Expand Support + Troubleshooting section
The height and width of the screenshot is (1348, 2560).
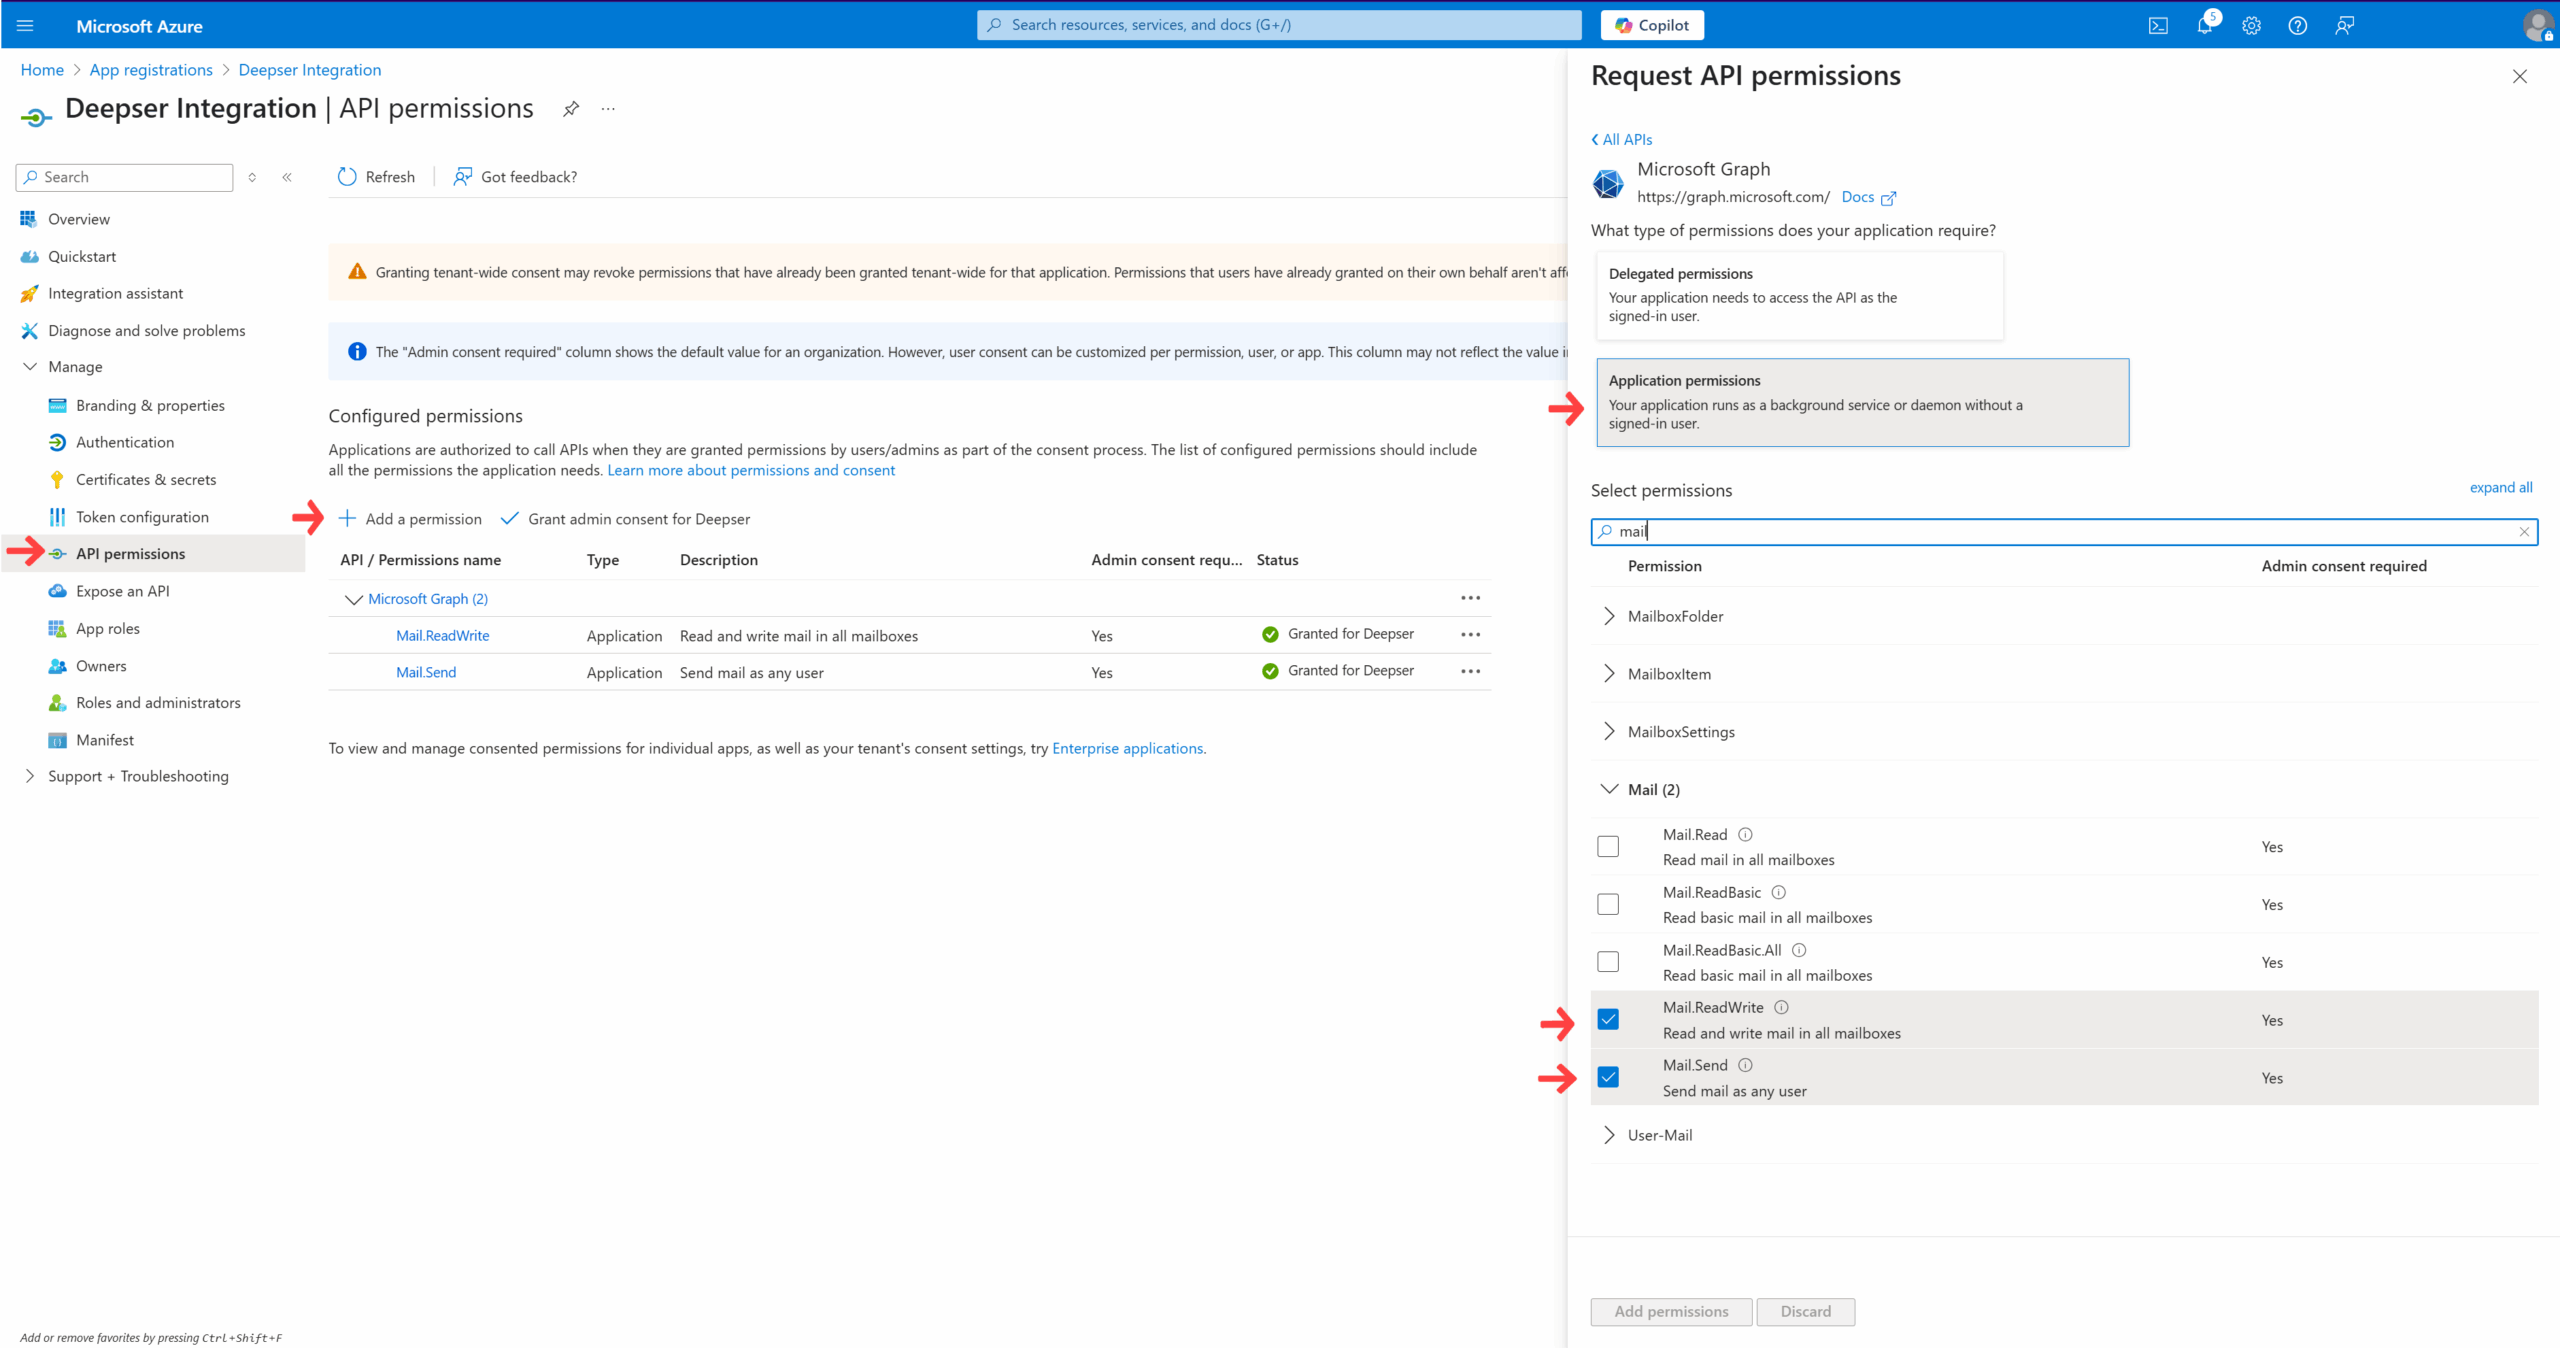30,776
